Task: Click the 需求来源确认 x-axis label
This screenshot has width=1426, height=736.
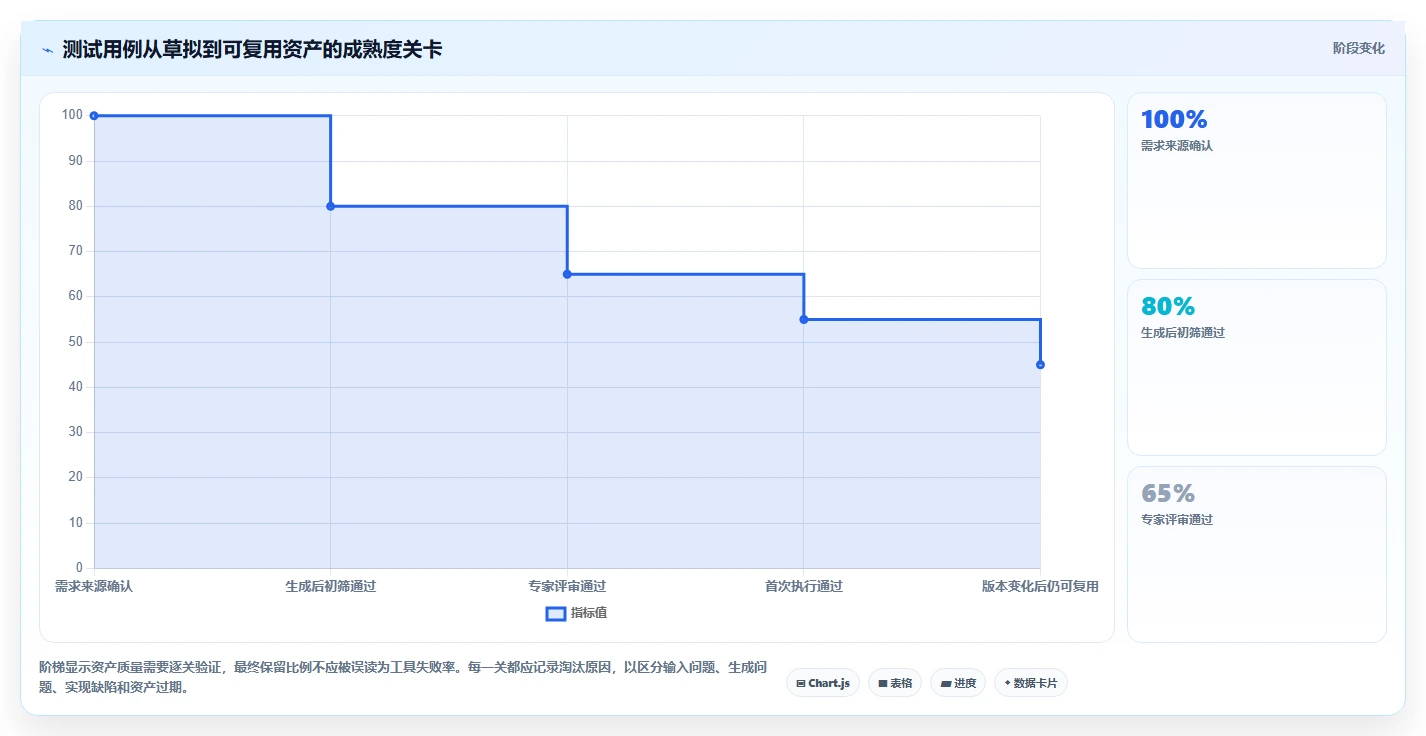Action: point(94,586)
